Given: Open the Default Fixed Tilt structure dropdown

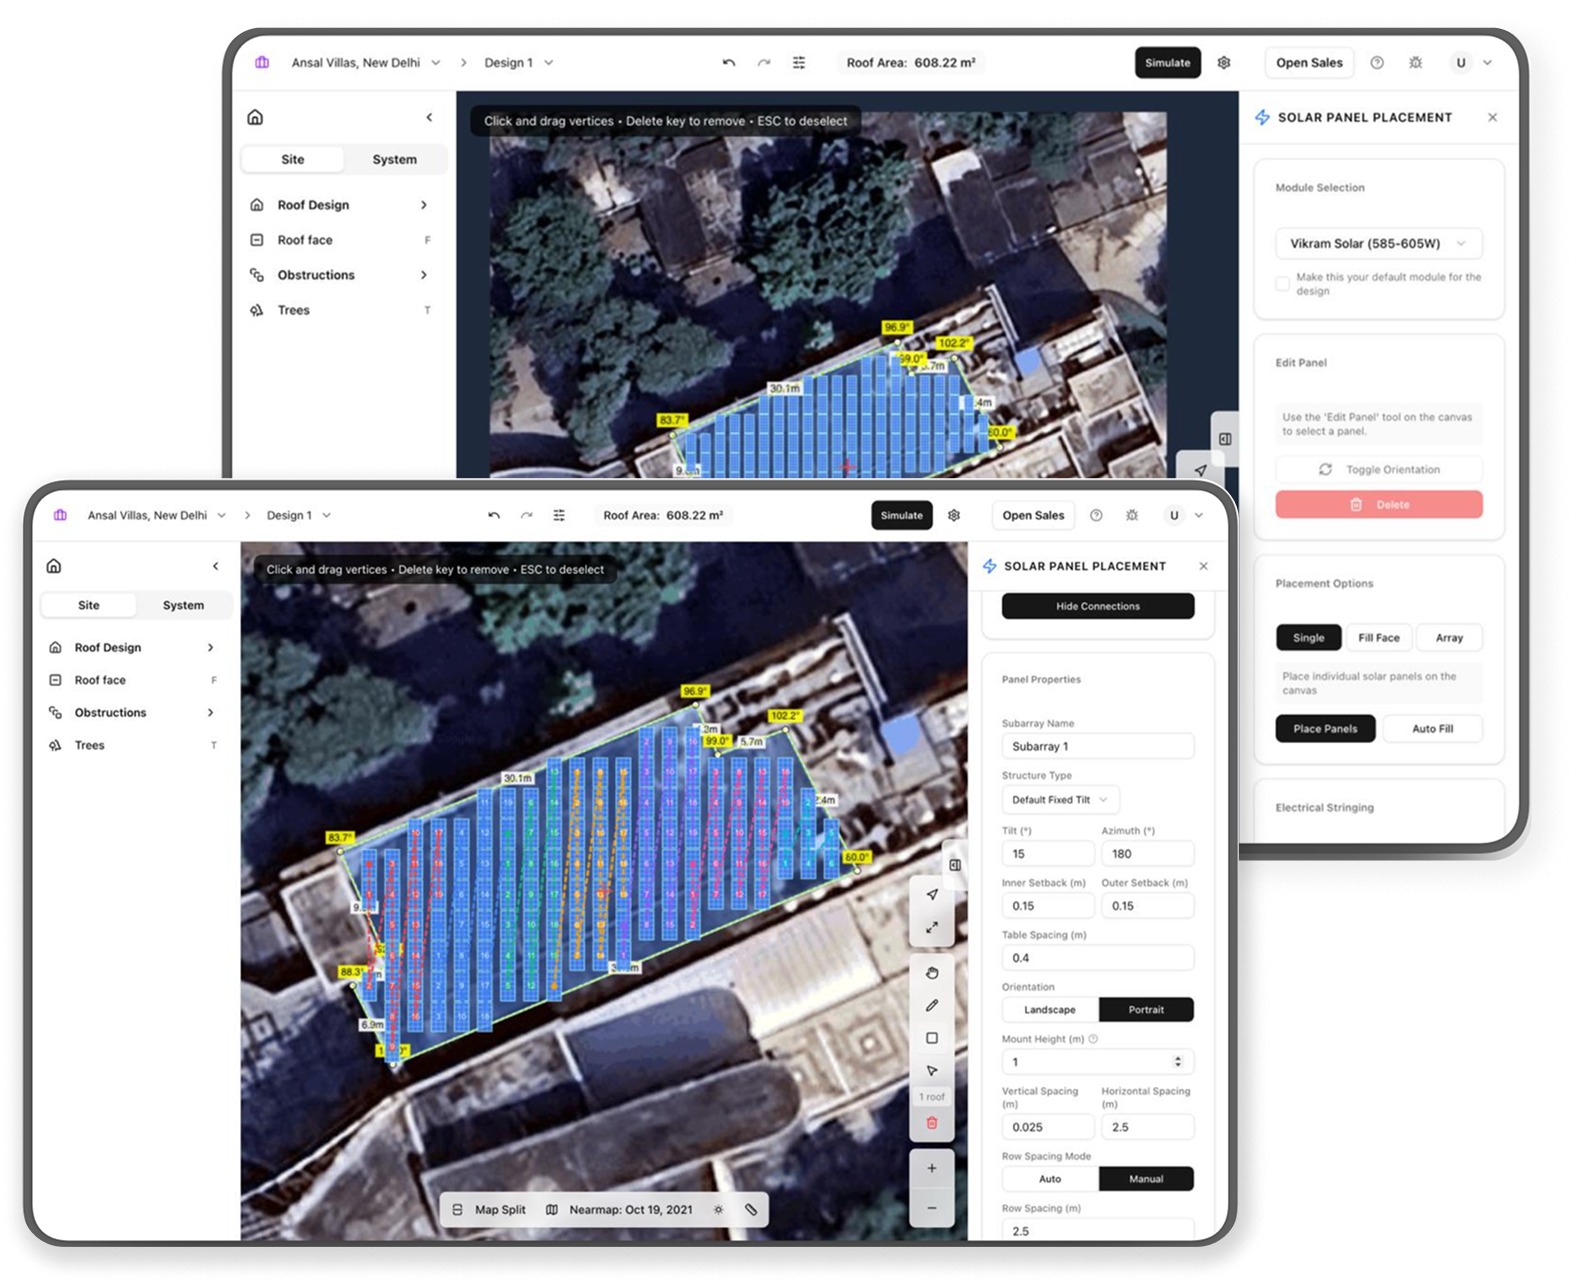Looking at the screenshot, I should (1060, 800).
